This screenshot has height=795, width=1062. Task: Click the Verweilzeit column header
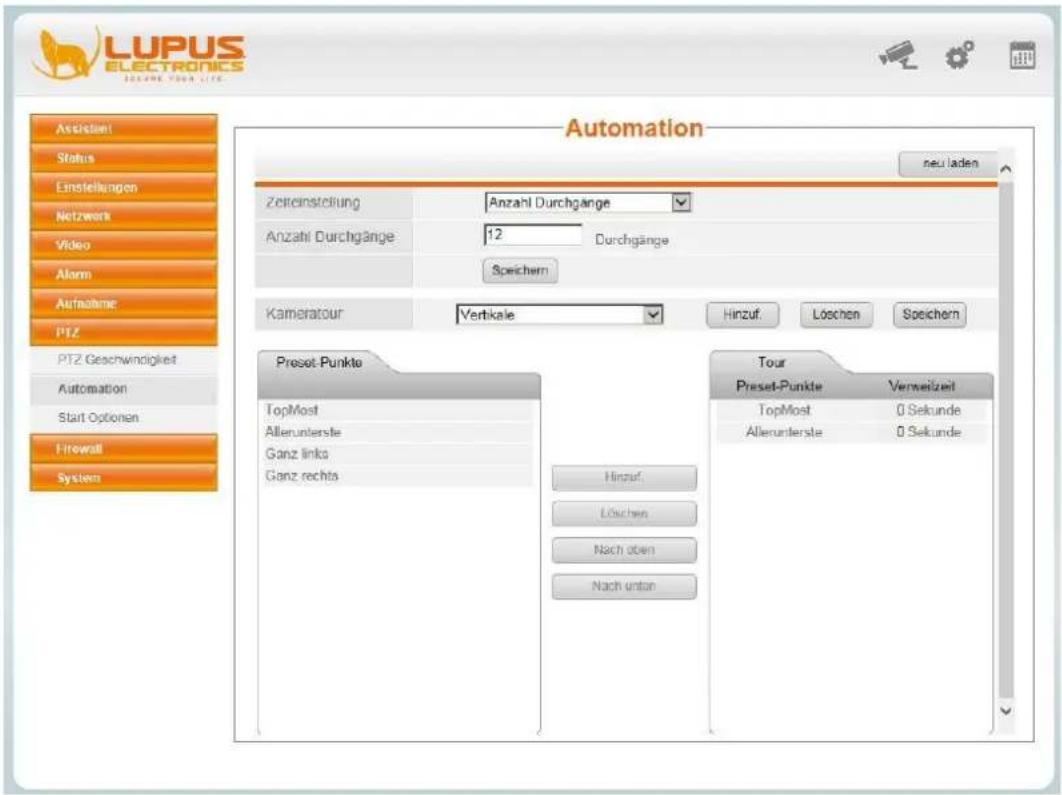pyautogui.click(x=922, y=387)
